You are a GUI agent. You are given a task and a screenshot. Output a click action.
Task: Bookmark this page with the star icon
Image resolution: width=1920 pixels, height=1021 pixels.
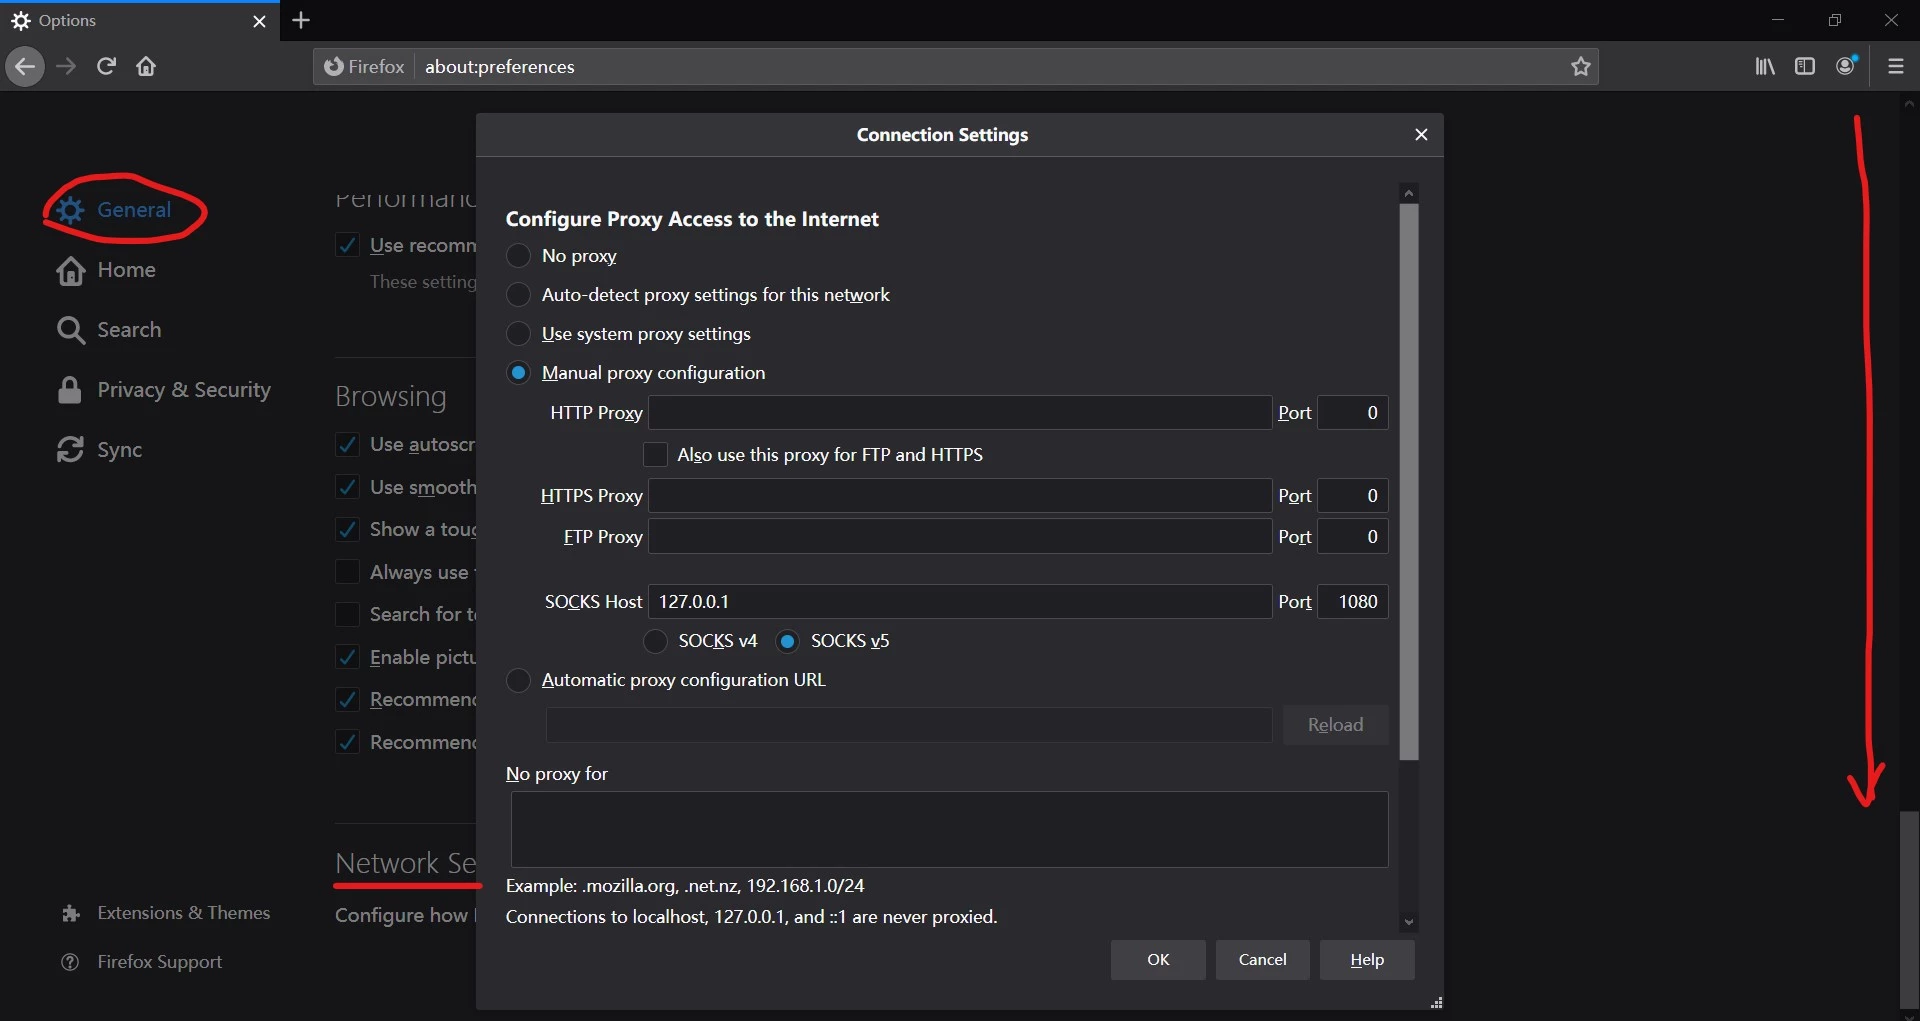coord(1580,67)
